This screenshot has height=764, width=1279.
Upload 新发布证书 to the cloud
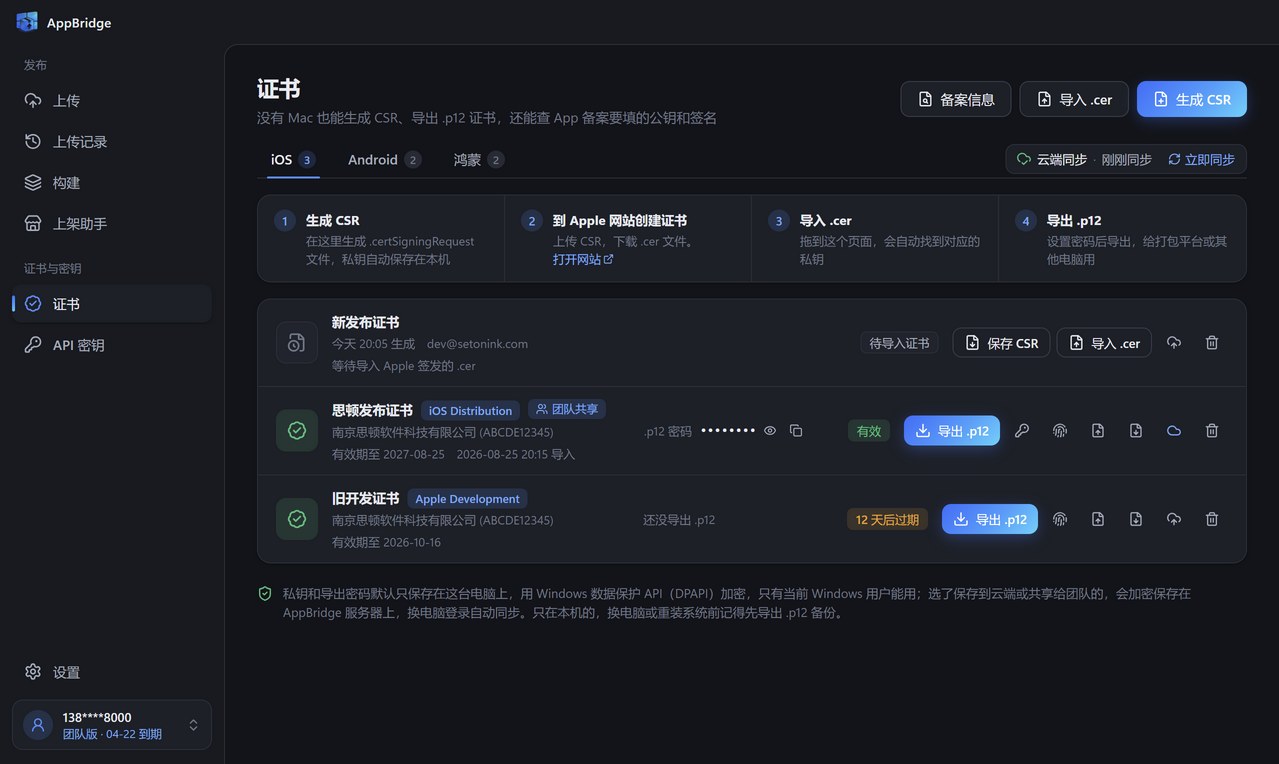pyautogui.click(x=1174, y=343)
